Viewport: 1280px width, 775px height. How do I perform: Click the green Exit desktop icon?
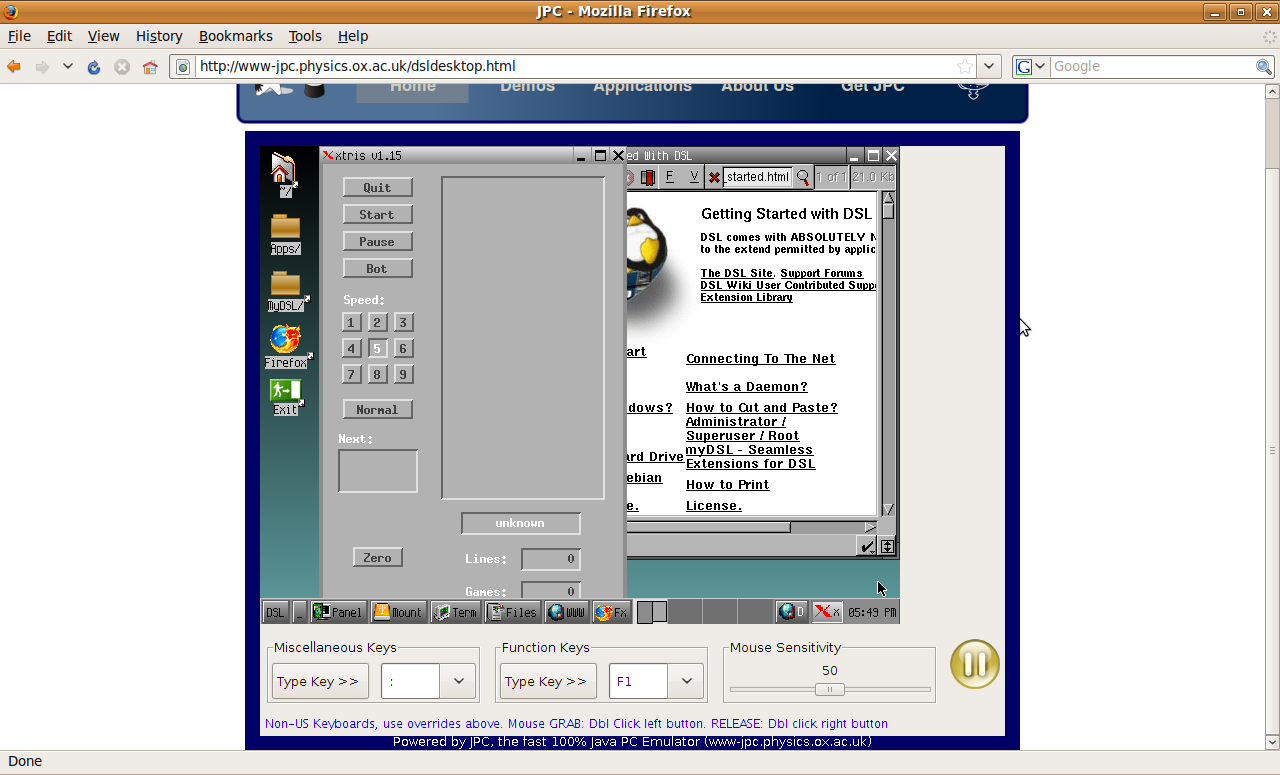[x=285, y=392]
